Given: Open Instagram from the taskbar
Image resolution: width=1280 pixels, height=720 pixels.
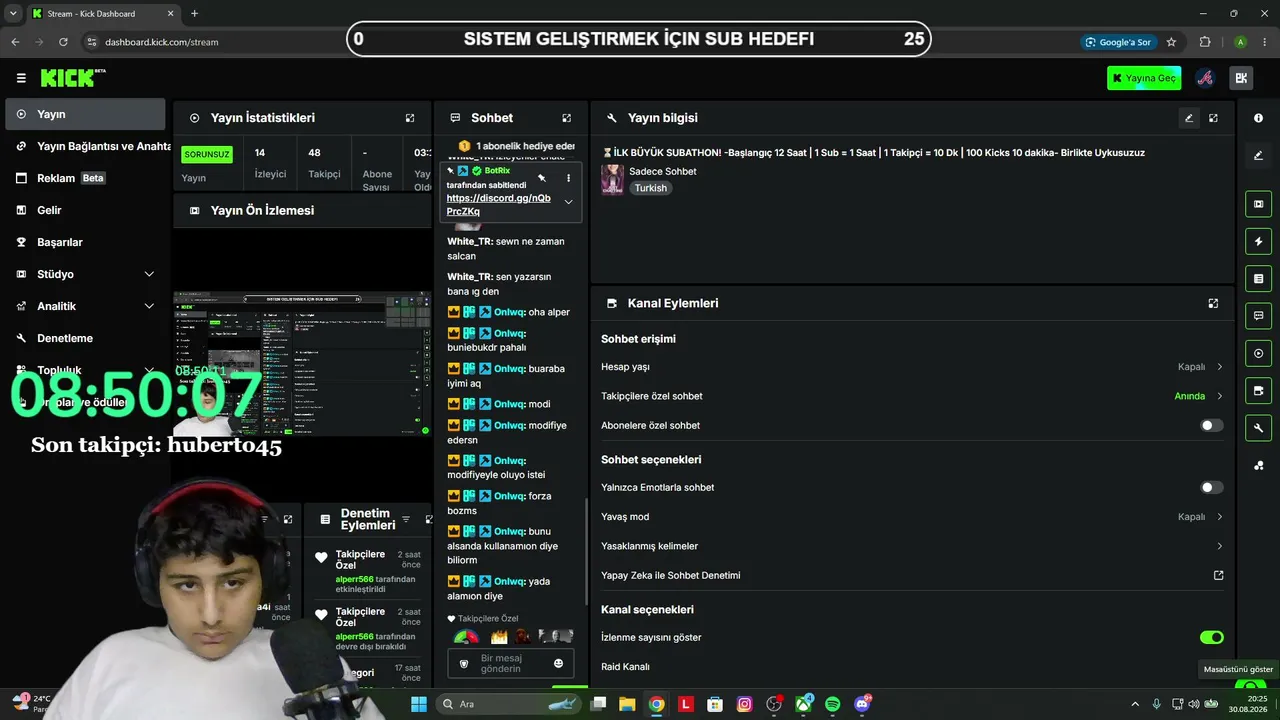Looking at the screenshot, I should pos(744,704).
